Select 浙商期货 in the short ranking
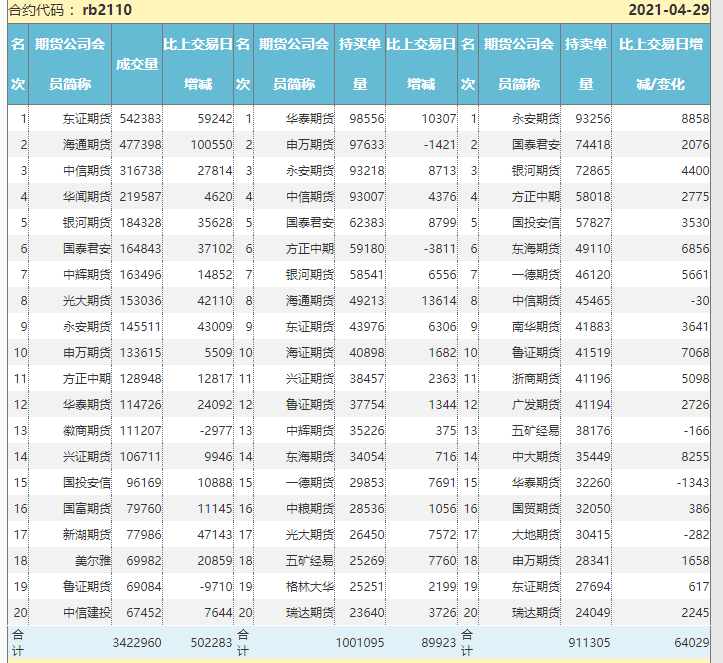The image size is (723, 663). 535,379
